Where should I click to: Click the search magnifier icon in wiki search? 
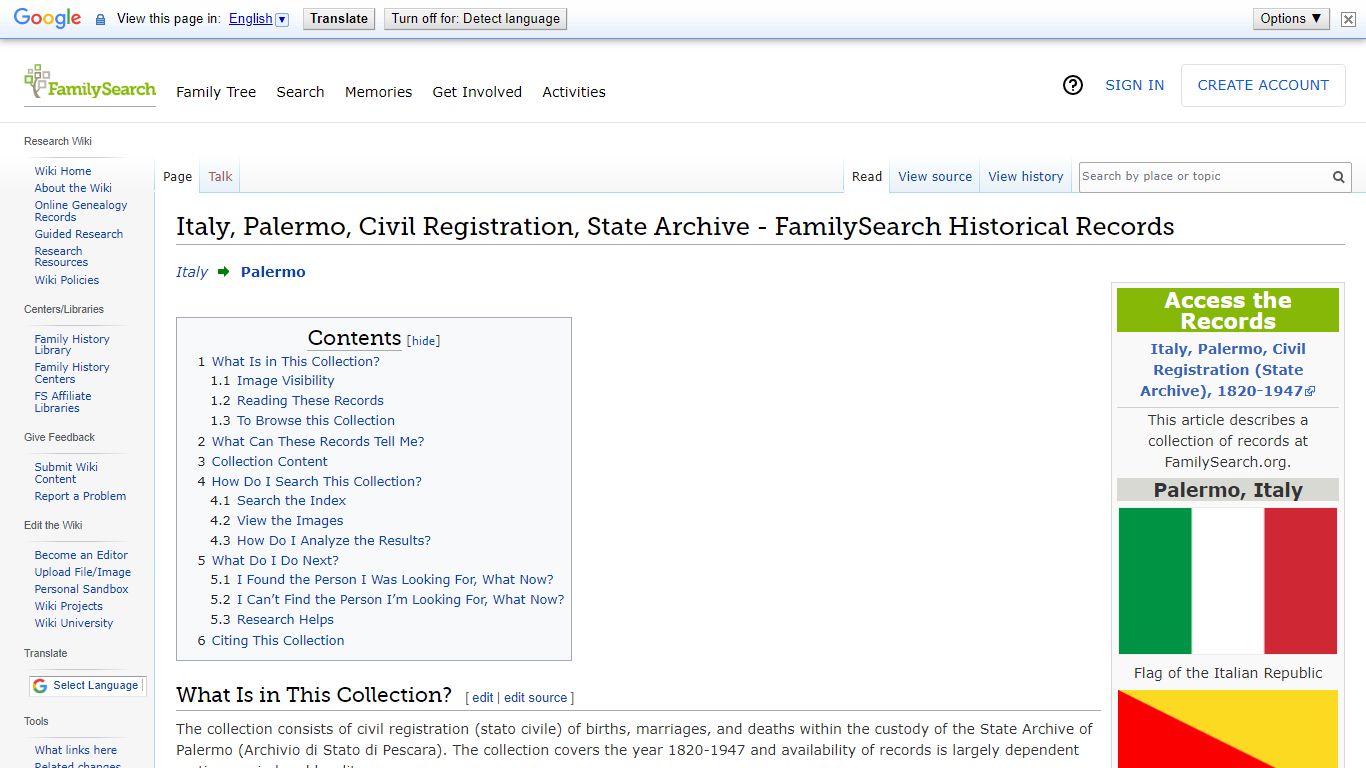click(1338, 177)
